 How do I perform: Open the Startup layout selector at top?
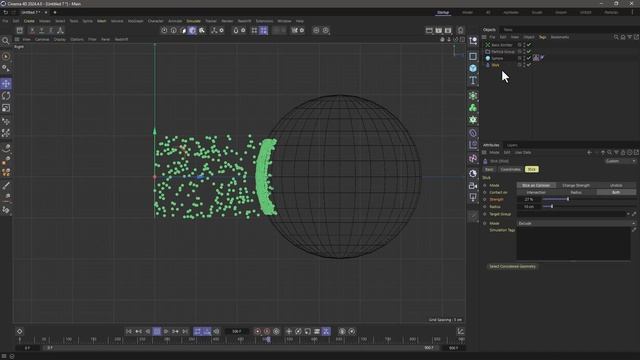(443, 13)
